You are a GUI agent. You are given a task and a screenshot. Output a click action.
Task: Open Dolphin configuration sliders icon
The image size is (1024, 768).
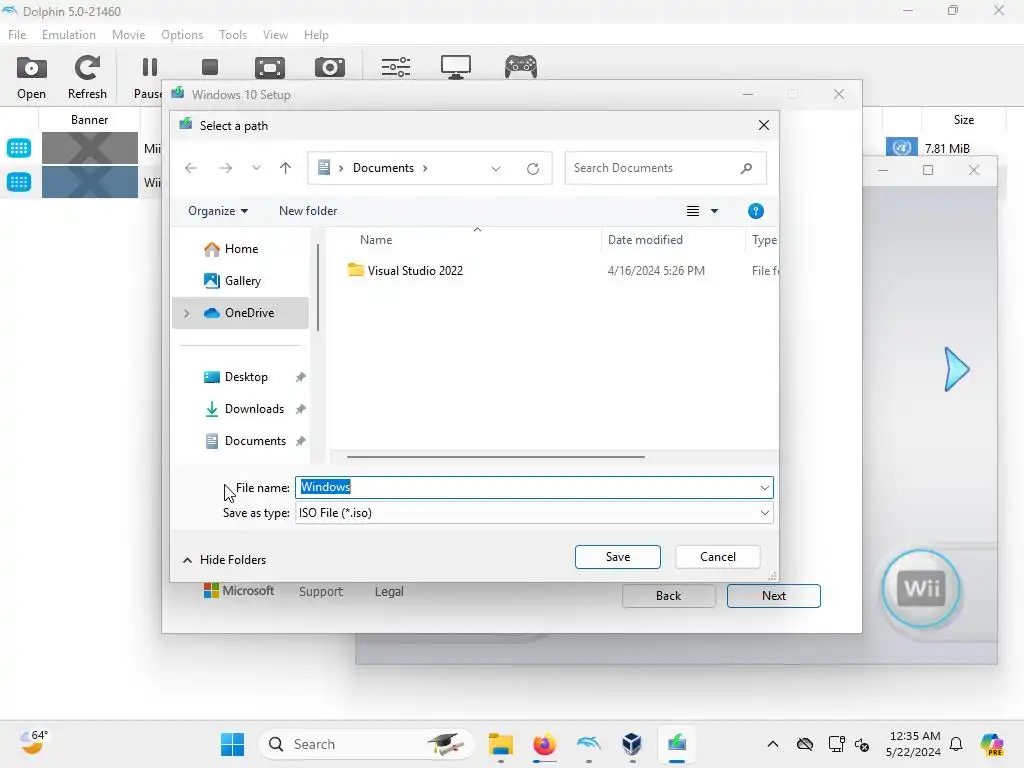coord(396,67)
